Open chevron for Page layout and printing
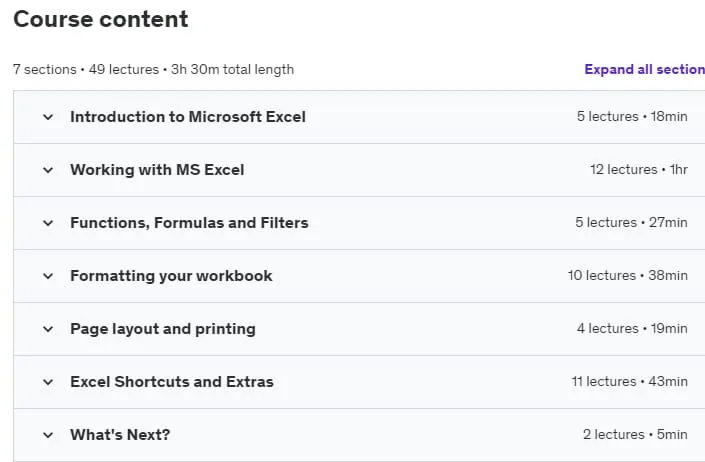The image size is (705, 462). pyautogui.click(x=48, y=329)
